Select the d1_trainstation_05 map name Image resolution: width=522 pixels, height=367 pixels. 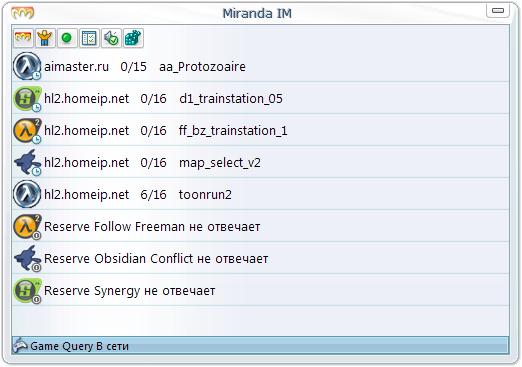point(231,99)
